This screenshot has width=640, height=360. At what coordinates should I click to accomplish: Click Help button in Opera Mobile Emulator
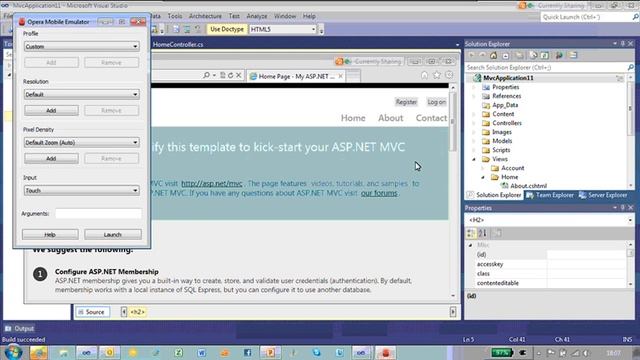click(50, 235)
